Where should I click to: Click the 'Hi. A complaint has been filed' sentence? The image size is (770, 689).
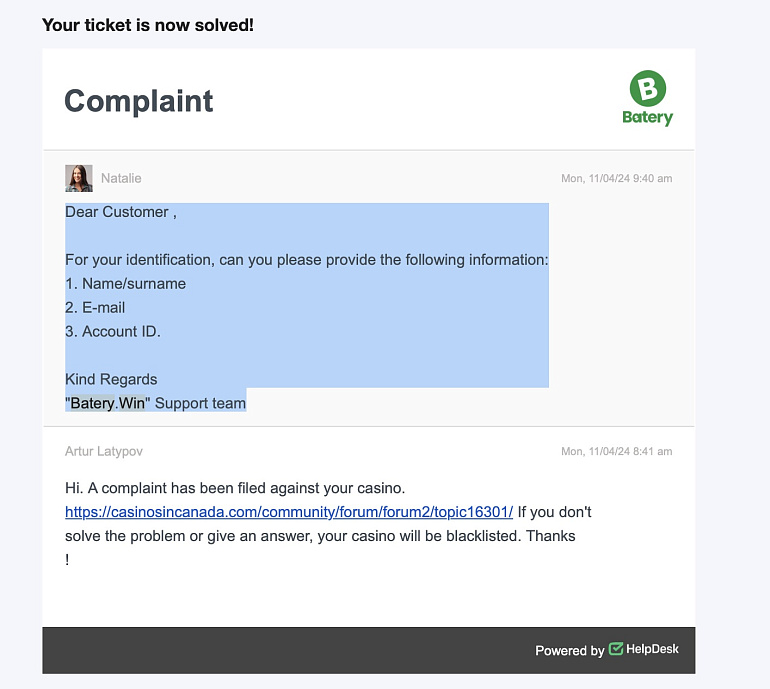point(235,488)
